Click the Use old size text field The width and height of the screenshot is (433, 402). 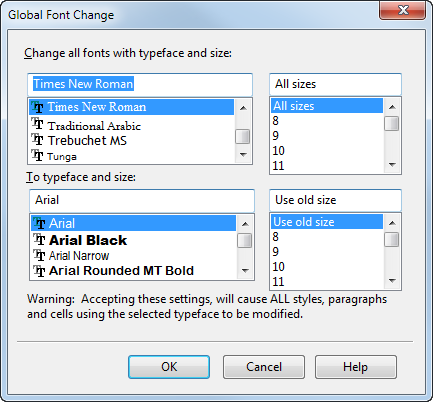[x=335, y=200]
